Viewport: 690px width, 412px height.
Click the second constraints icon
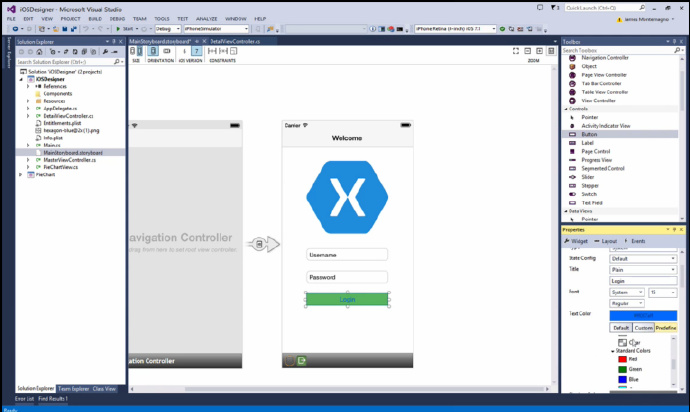point(223,51)
